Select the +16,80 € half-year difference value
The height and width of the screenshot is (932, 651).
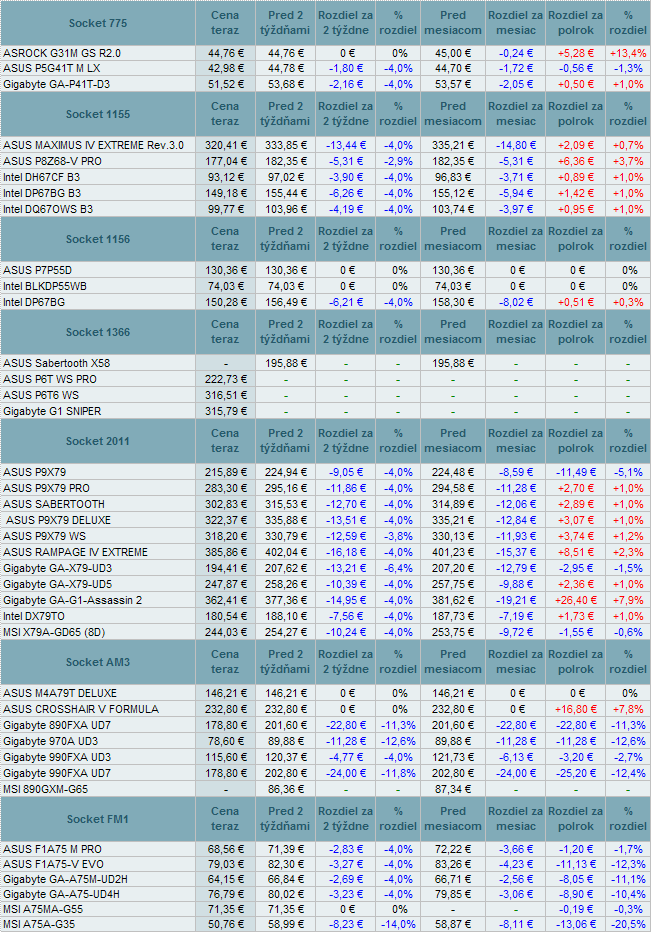coord(575,709)
